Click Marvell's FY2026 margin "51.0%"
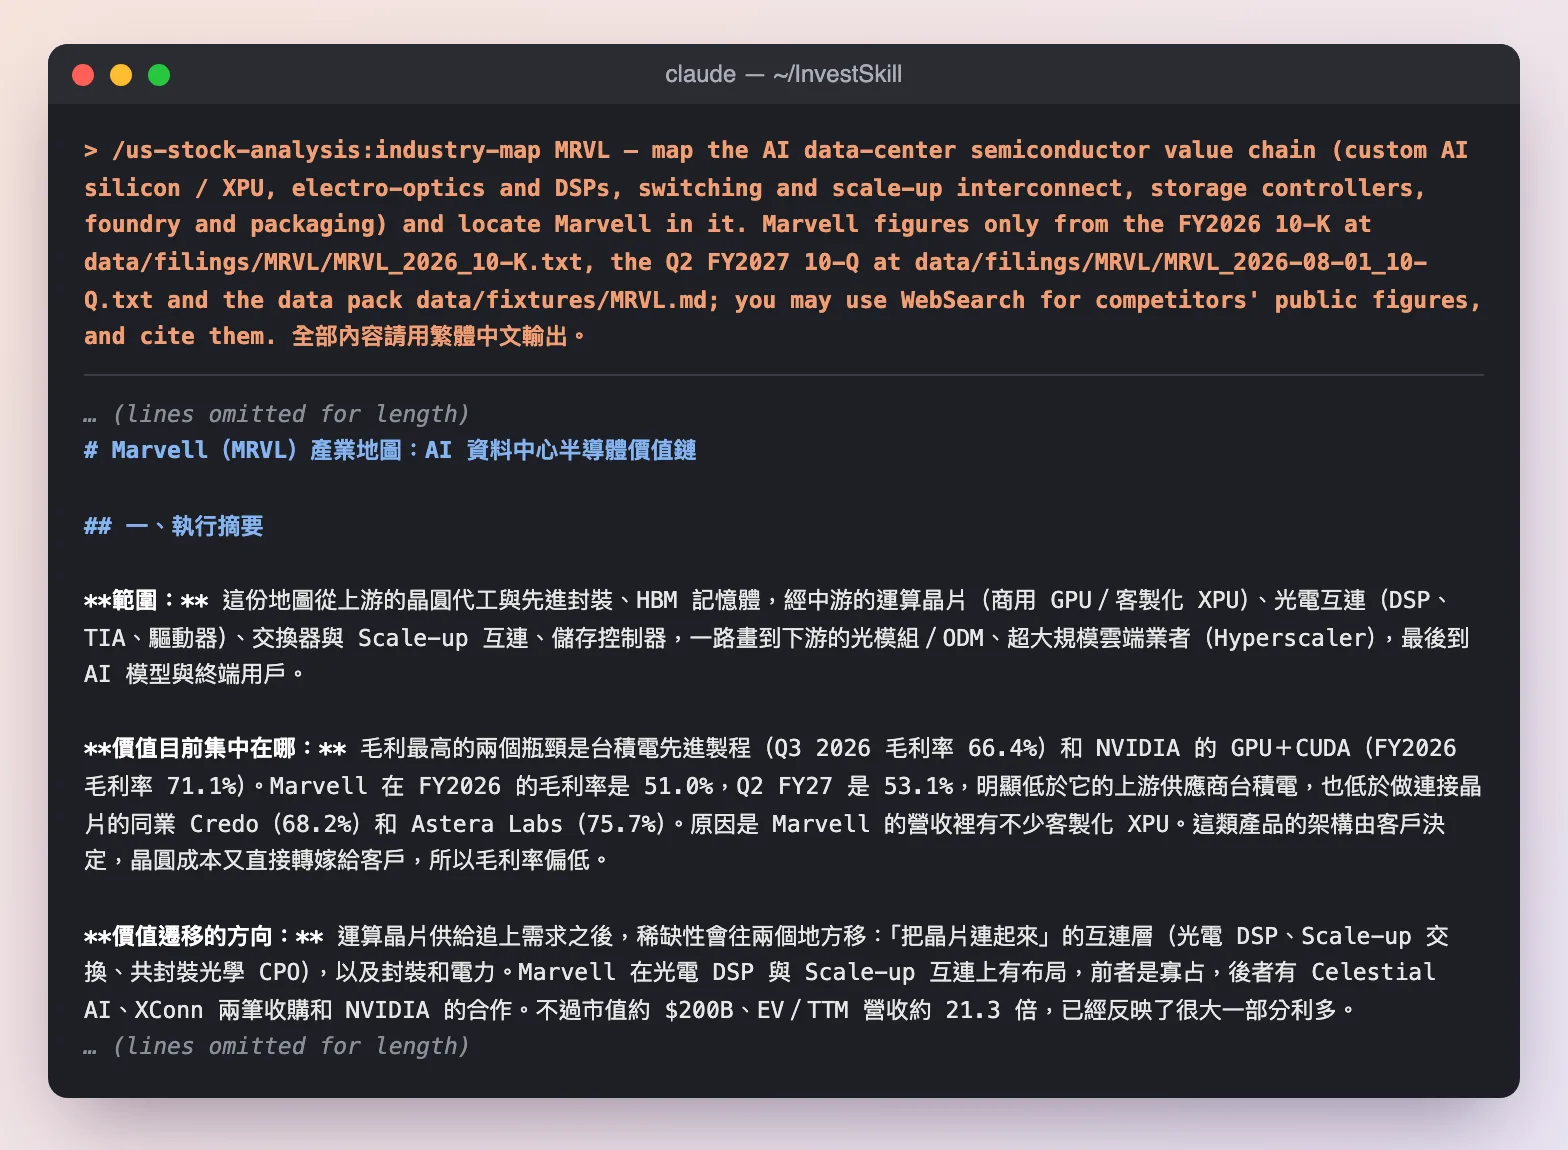 coord(678,786)
